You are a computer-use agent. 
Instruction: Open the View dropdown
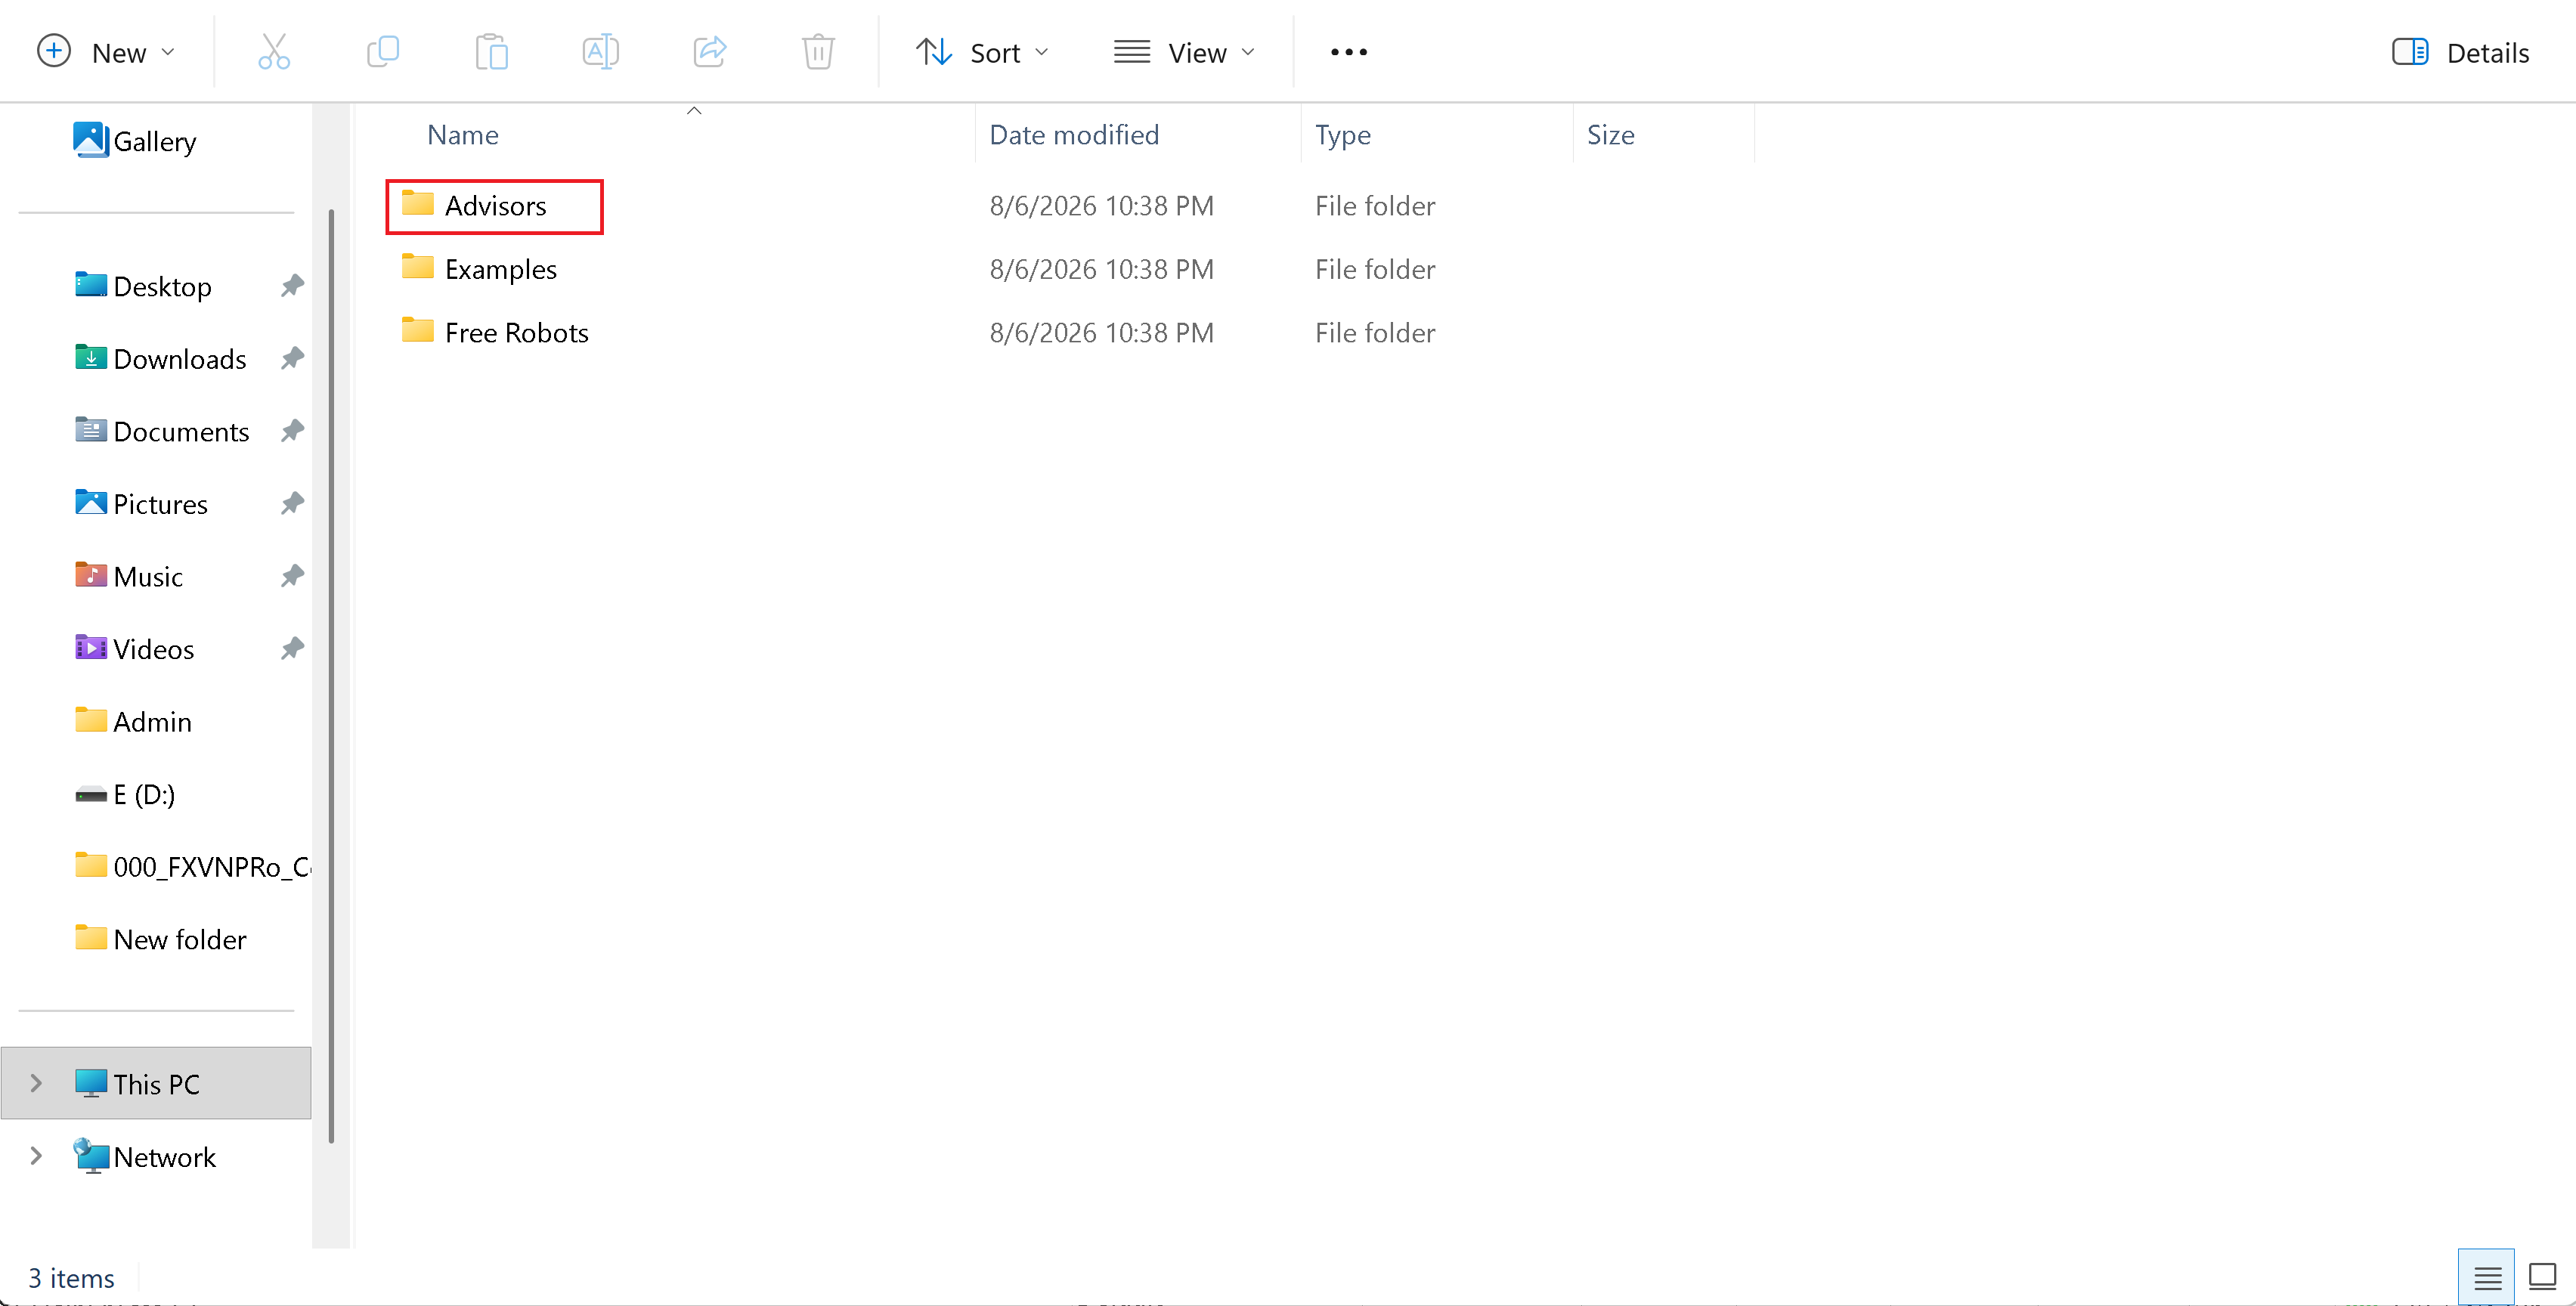tap(1184, 52)
